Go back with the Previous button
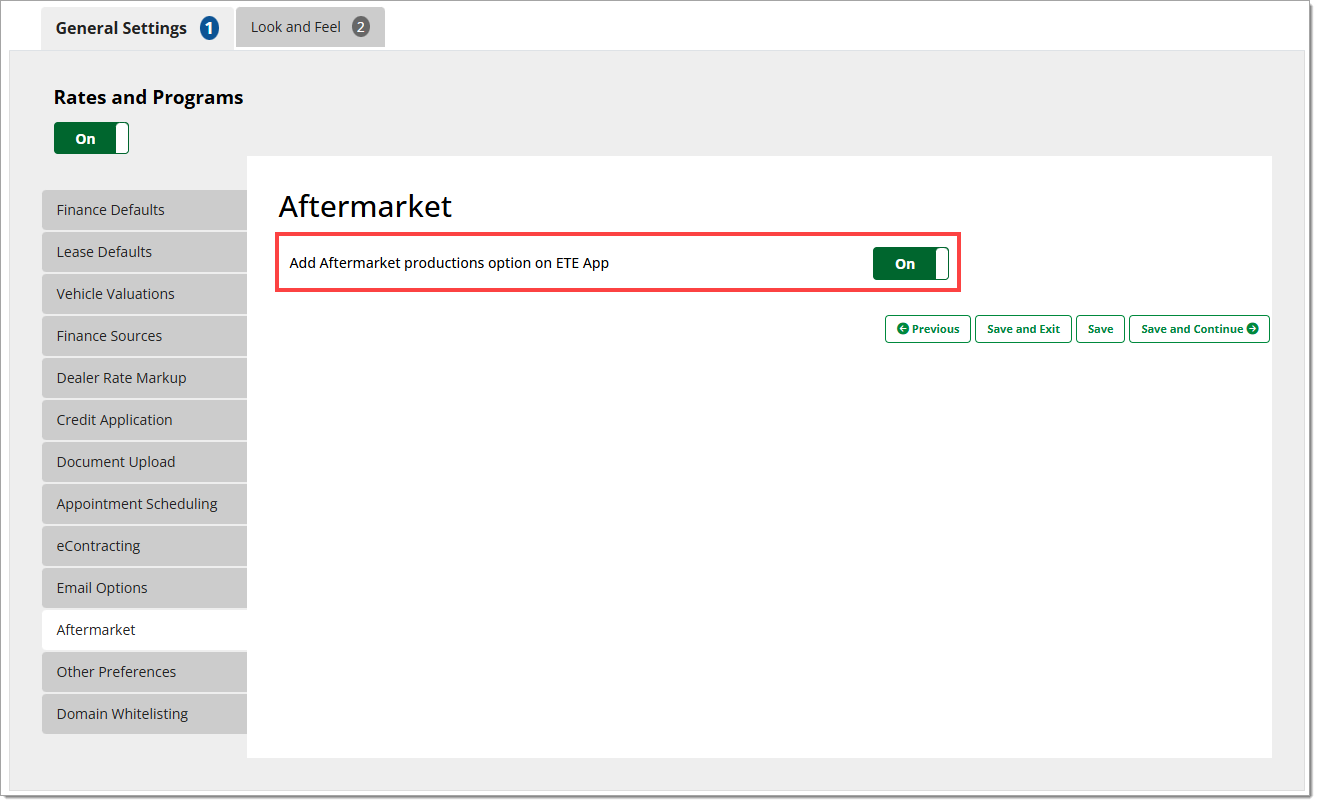Viewport: 1317px width, 803px height. pyautogui.click(x=927, y=329)
